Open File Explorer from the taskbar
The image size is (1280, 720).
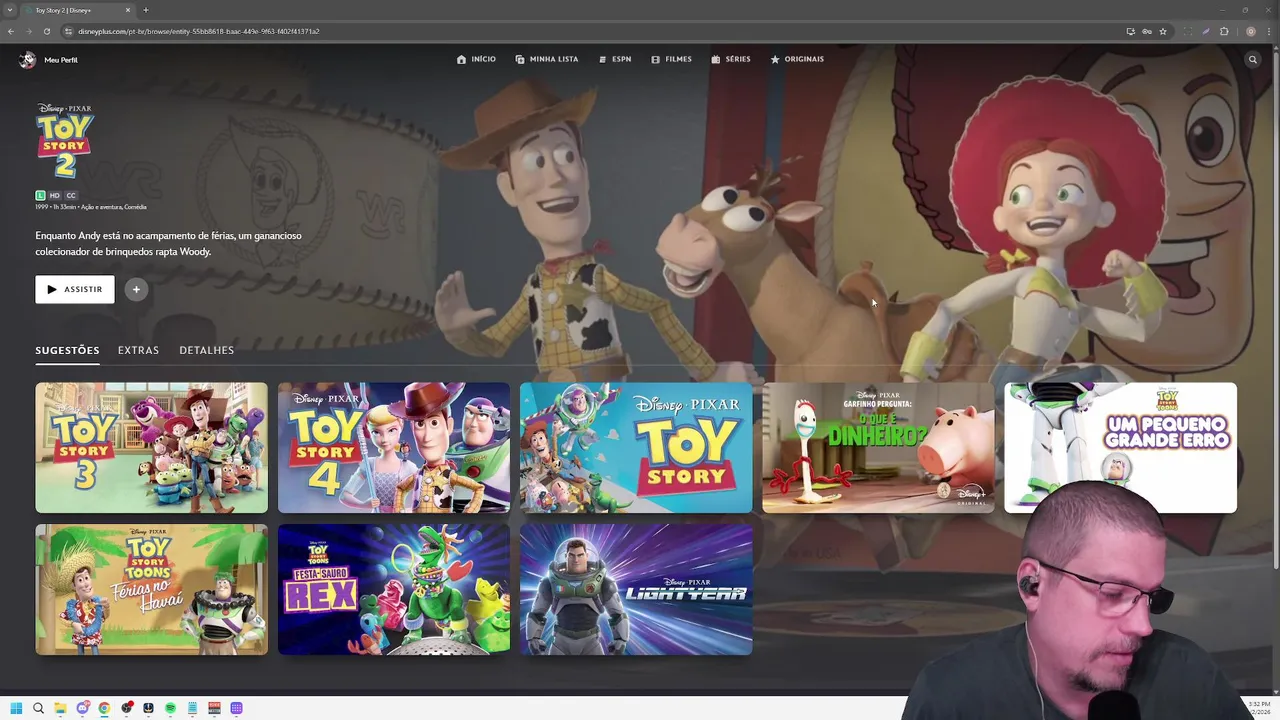pyautogui.click(x=60, y=708)
